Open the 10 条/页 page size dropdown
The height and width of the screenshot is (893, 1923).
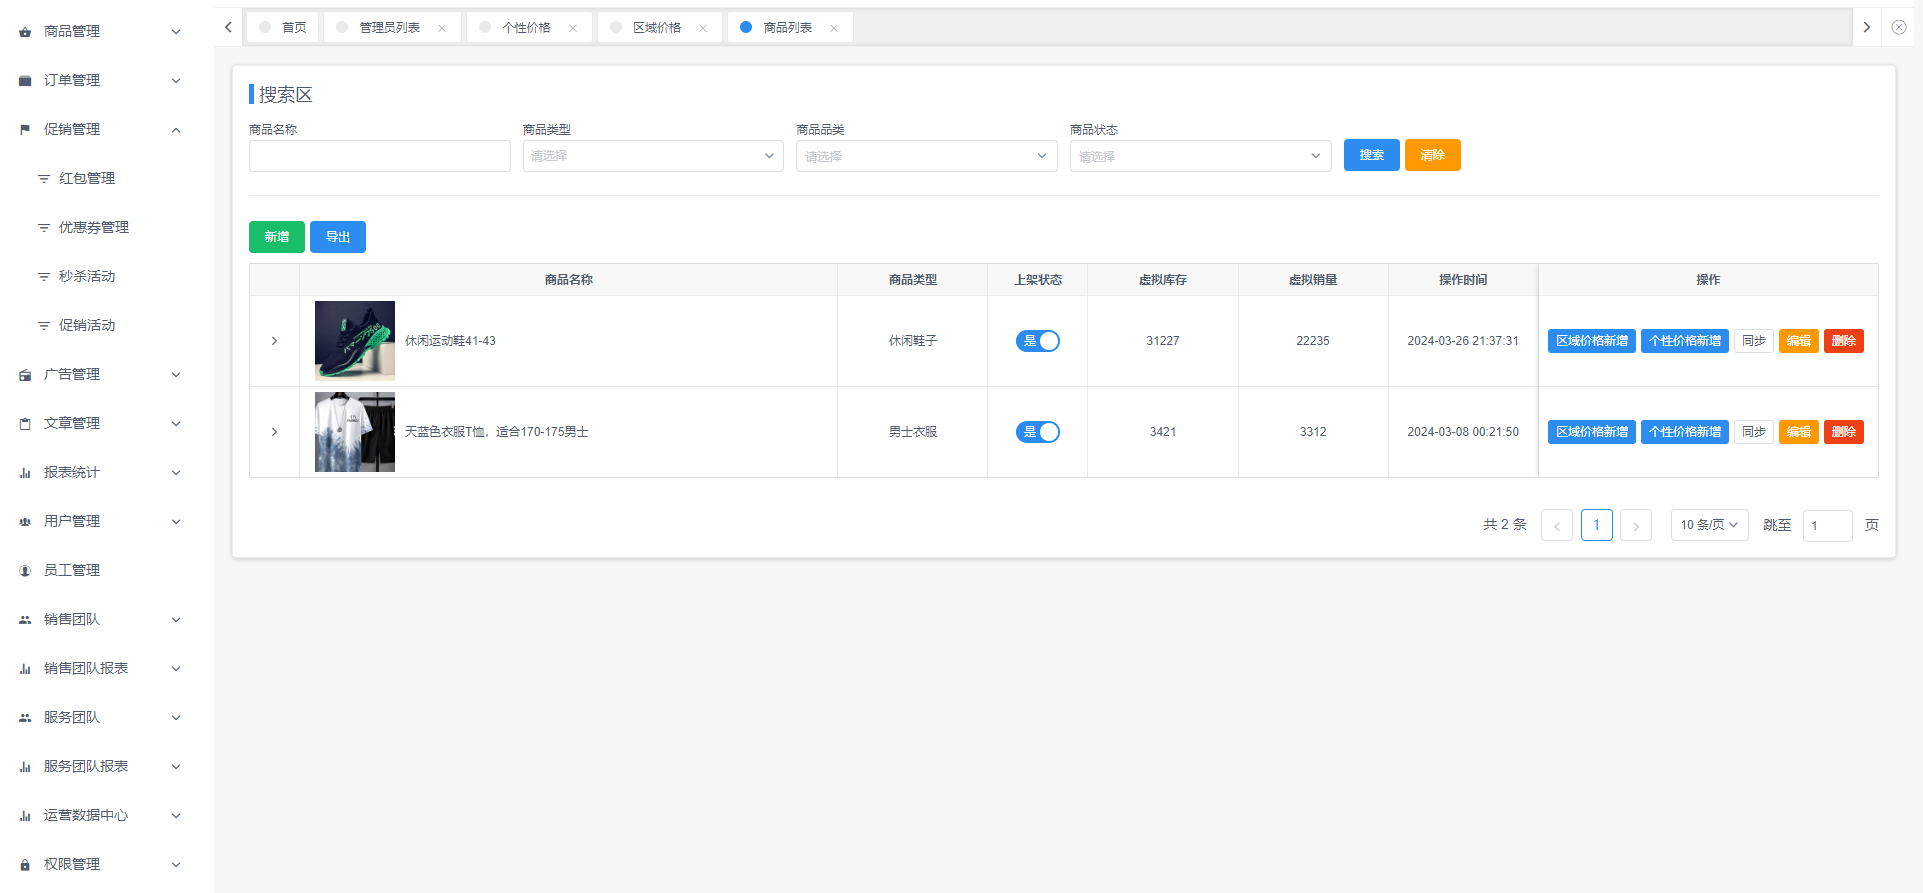point(1709,525)
